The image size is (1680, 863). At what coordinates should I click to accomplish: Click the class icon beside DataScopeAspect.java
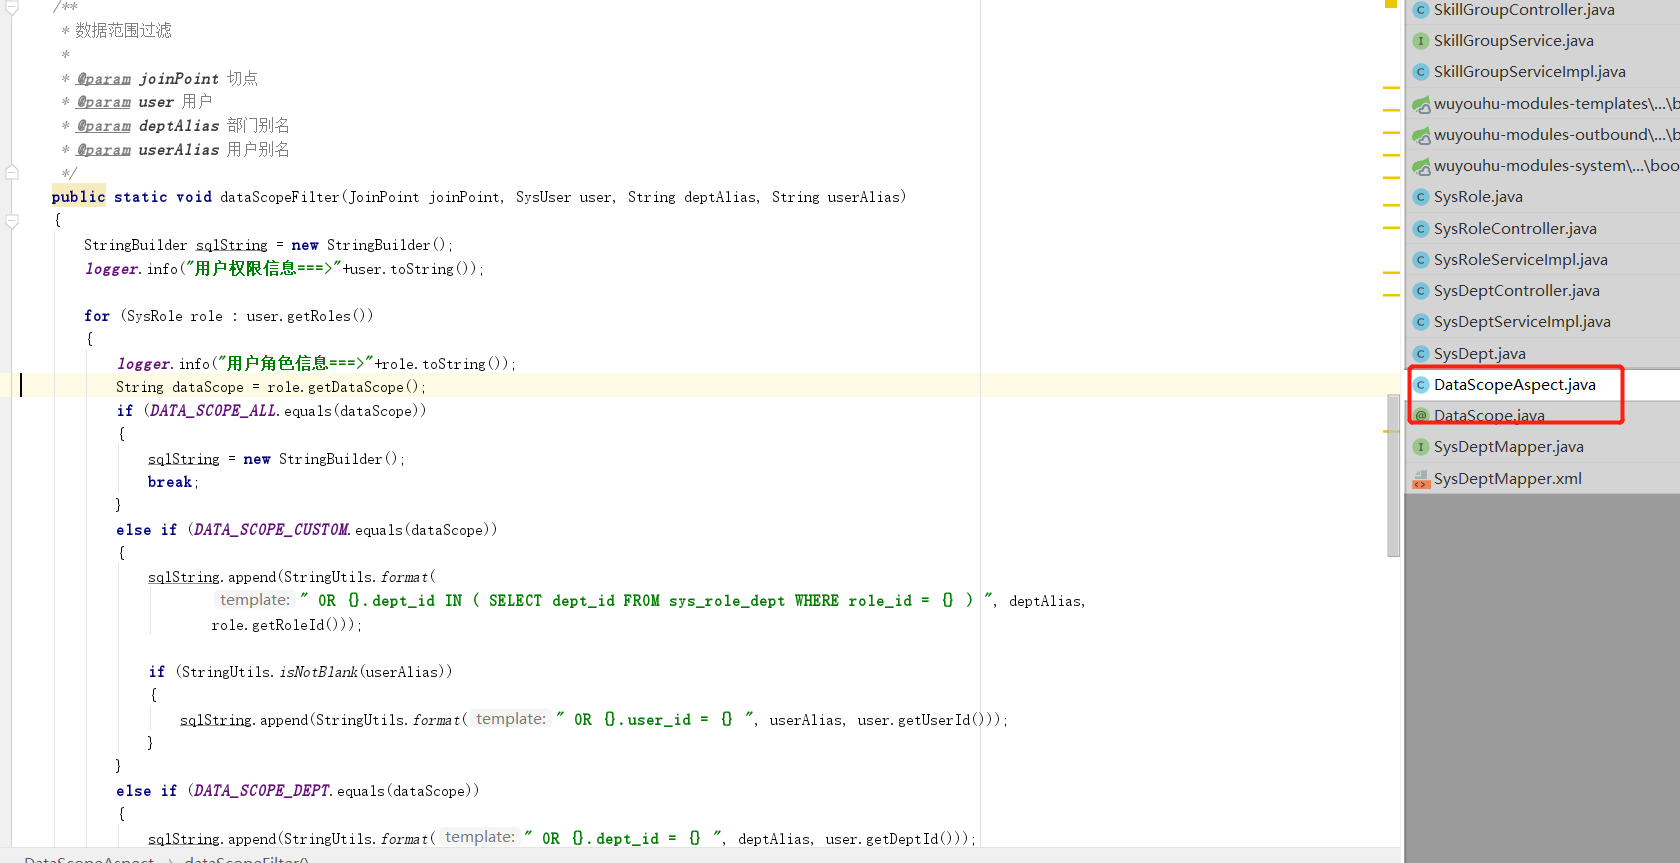tap(1420, 385)
